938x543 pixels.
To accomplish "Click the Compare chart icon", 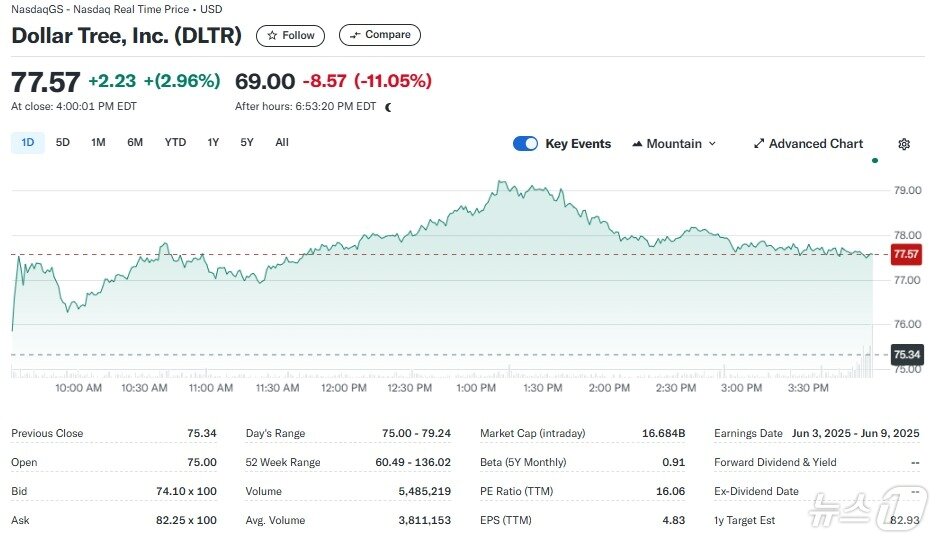I will 355,35.
